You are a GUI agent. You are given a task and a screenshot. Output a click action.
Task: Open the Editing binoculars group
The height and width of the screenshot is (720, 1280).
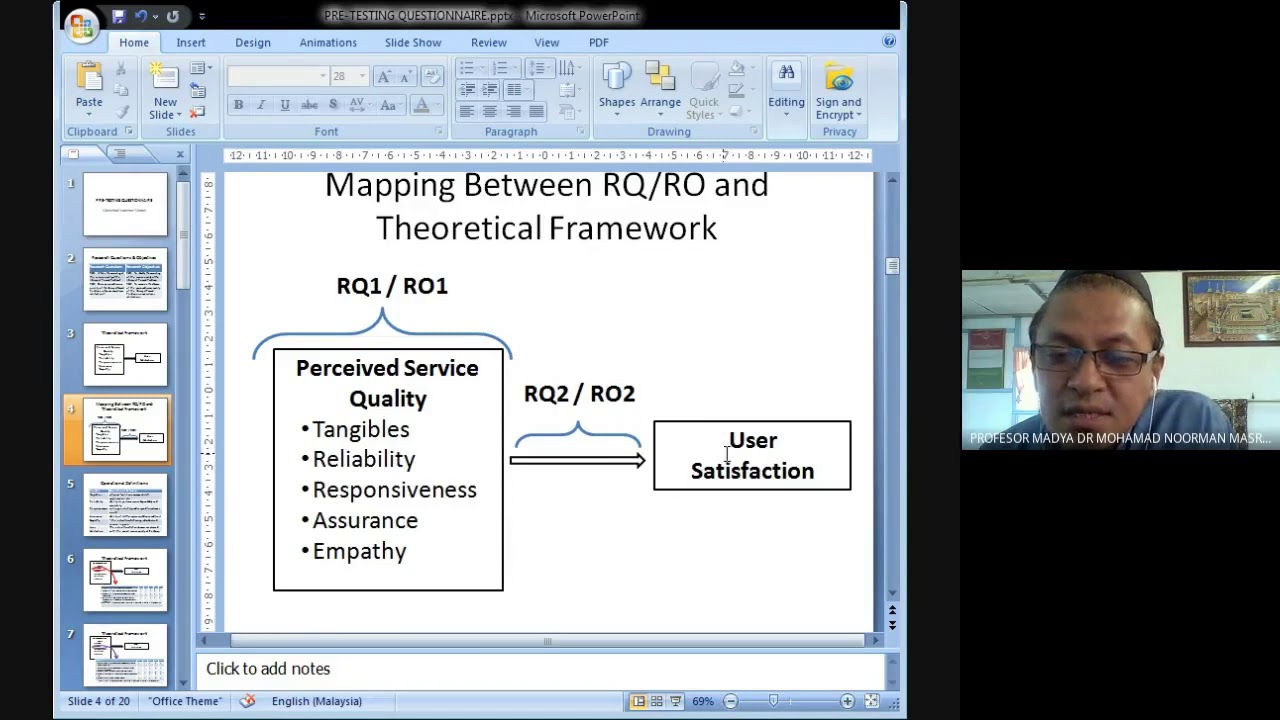pos(786,89)
